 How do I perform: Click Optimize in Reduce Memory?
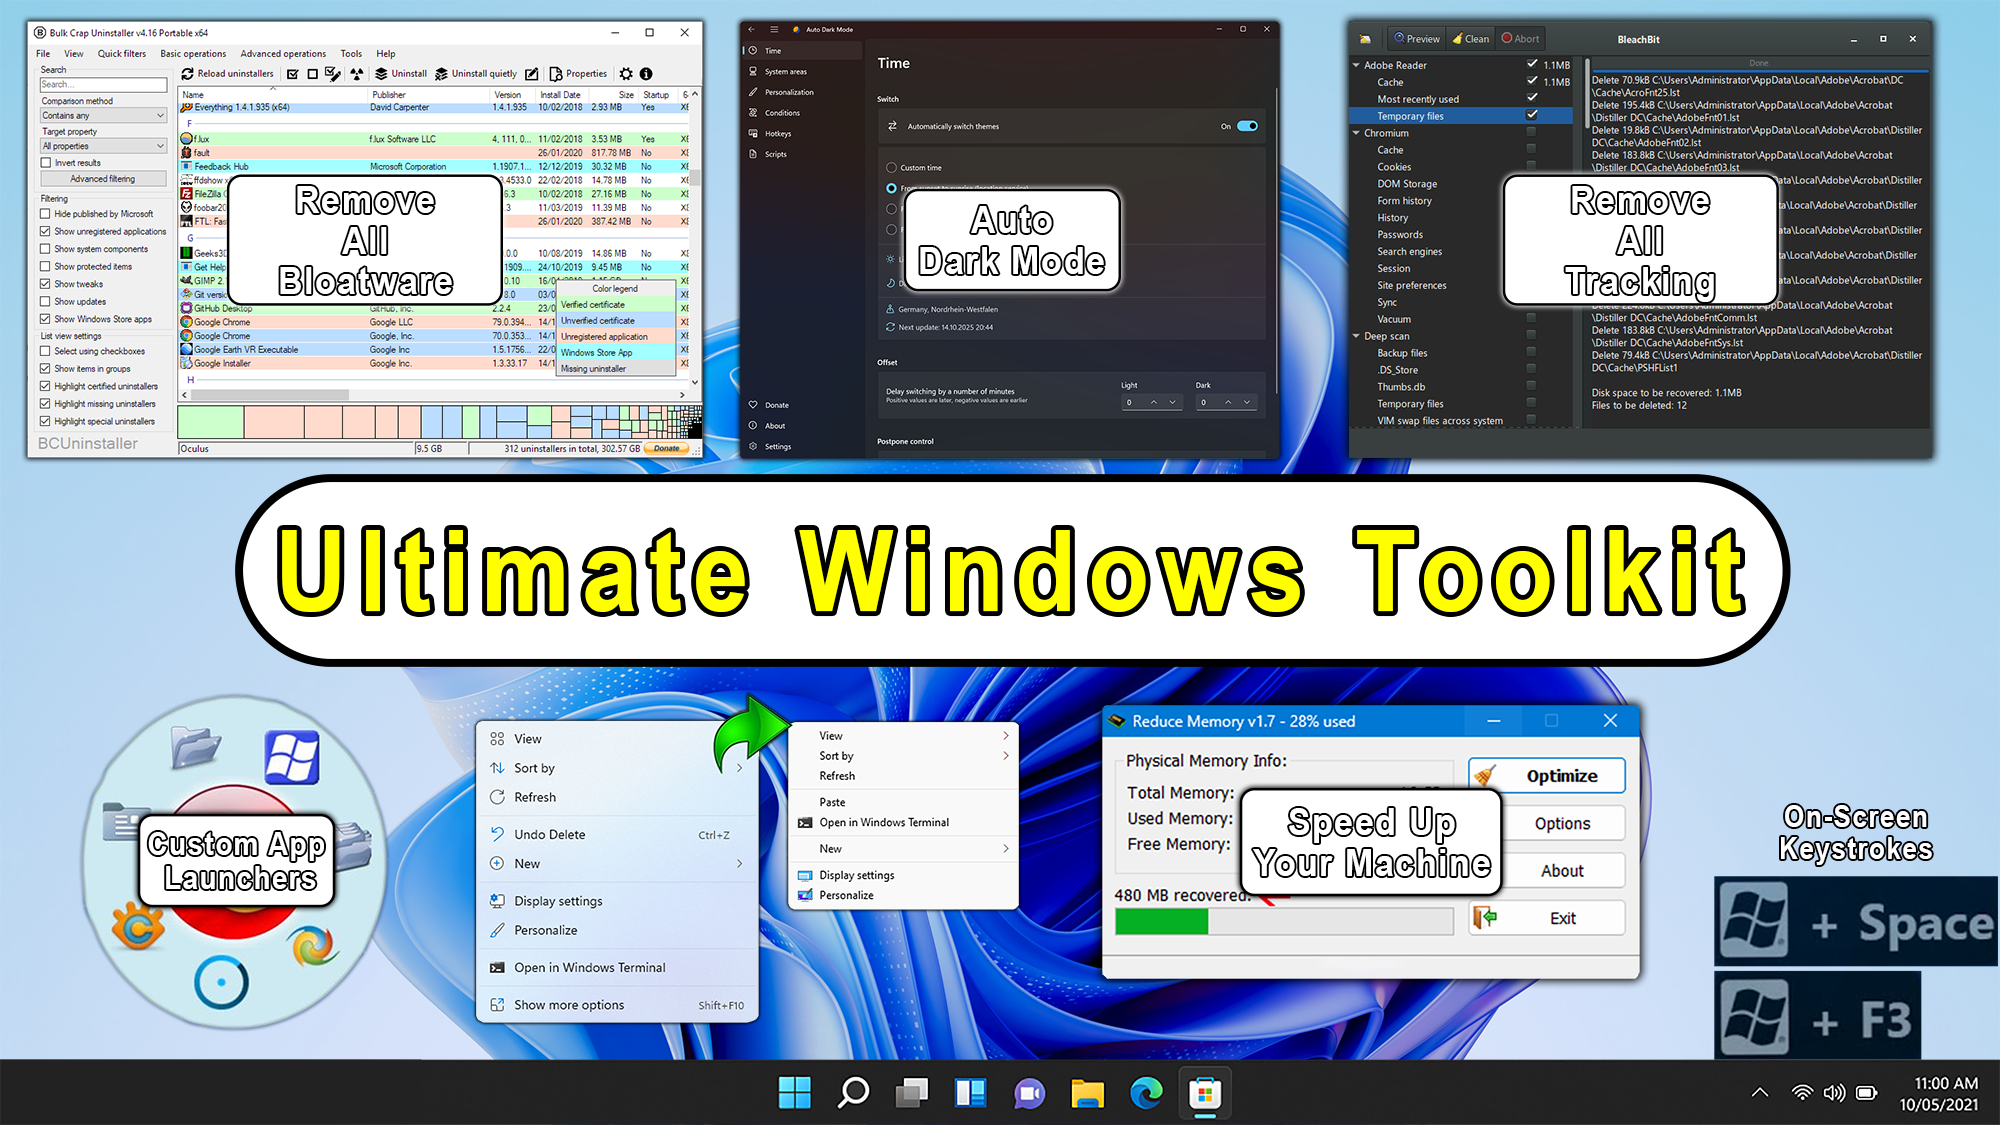[x=1546, y=776]
